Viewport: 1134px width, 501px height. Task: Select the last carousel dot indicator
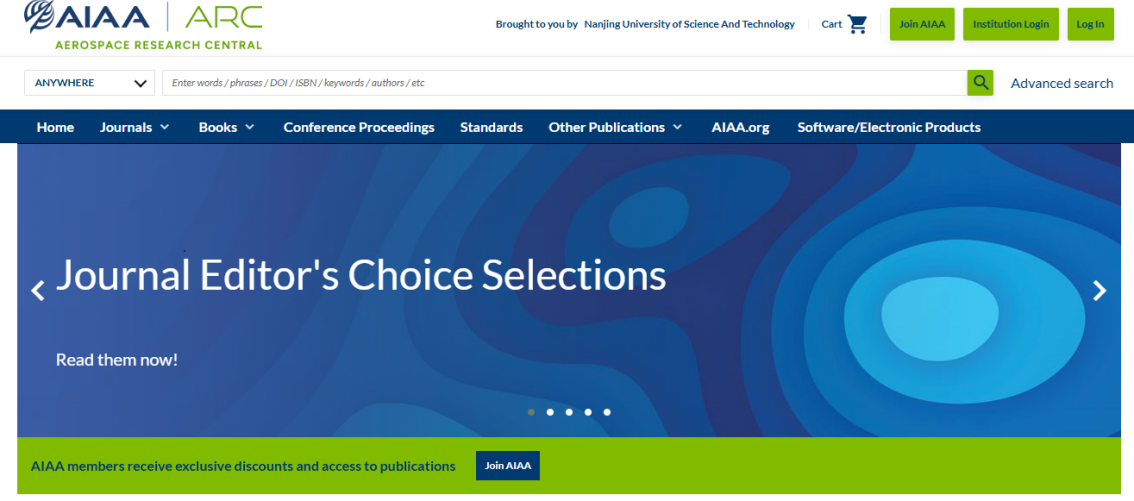point(607,412)
